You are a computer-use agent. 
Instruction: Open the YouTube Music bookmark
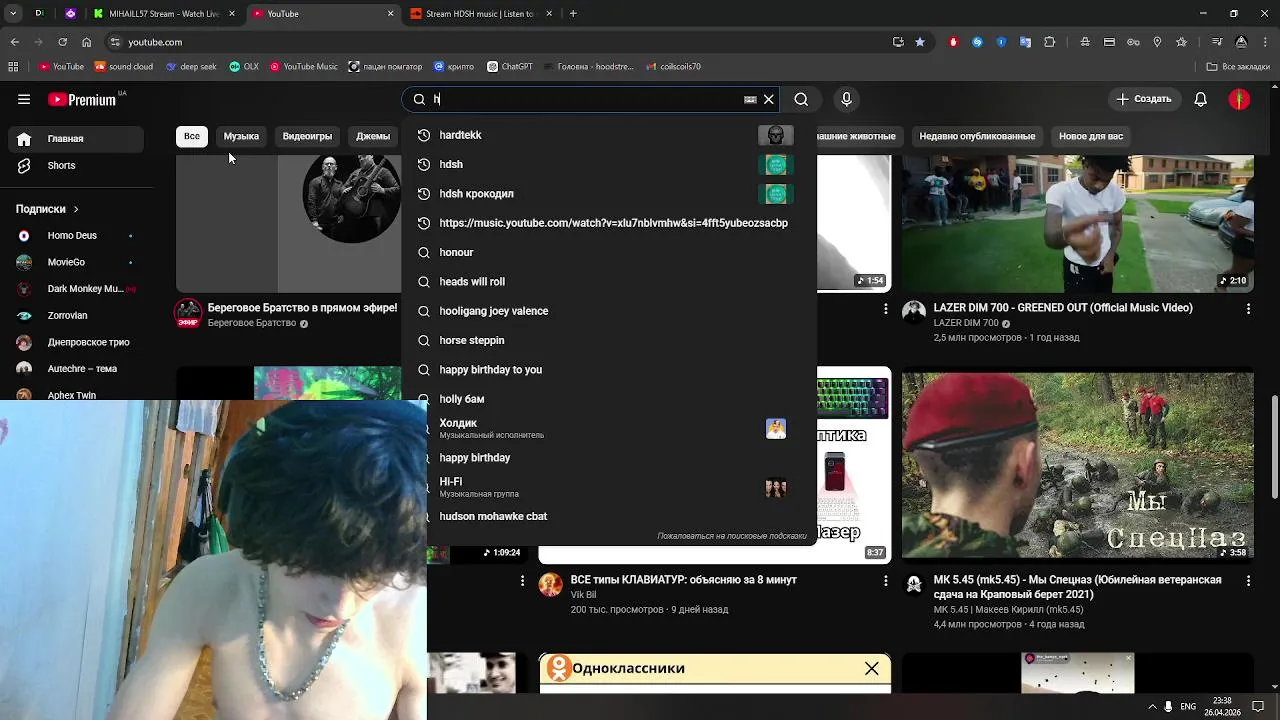point(303,67)
